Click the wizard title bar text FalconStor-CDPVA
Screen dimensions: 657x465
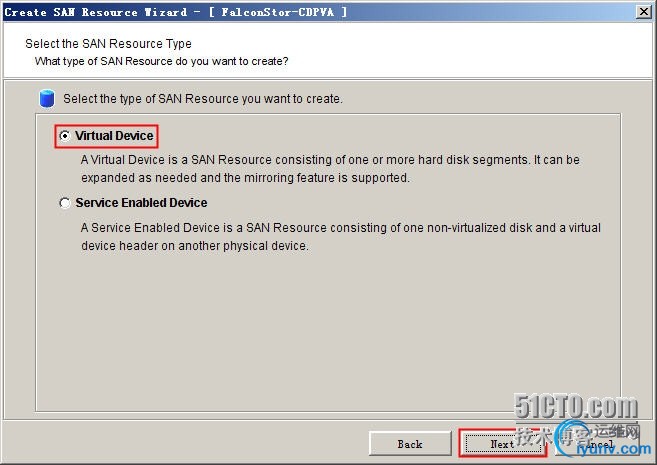pos(277,12)
